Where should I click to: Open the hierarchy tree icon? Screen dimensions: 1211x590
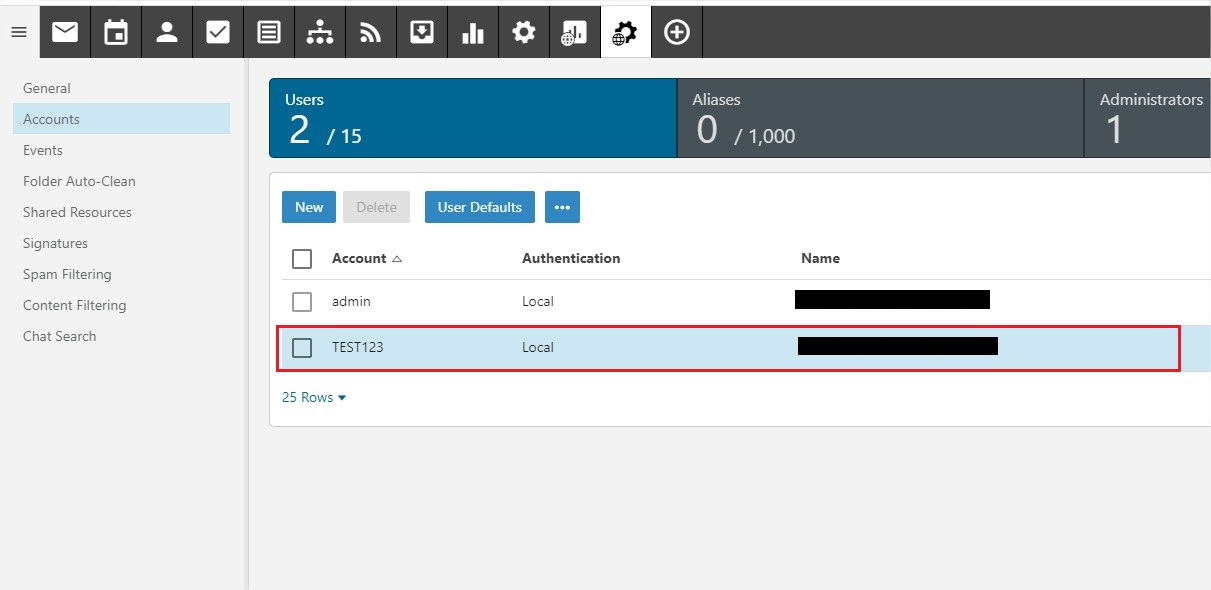tap(320, 32)
